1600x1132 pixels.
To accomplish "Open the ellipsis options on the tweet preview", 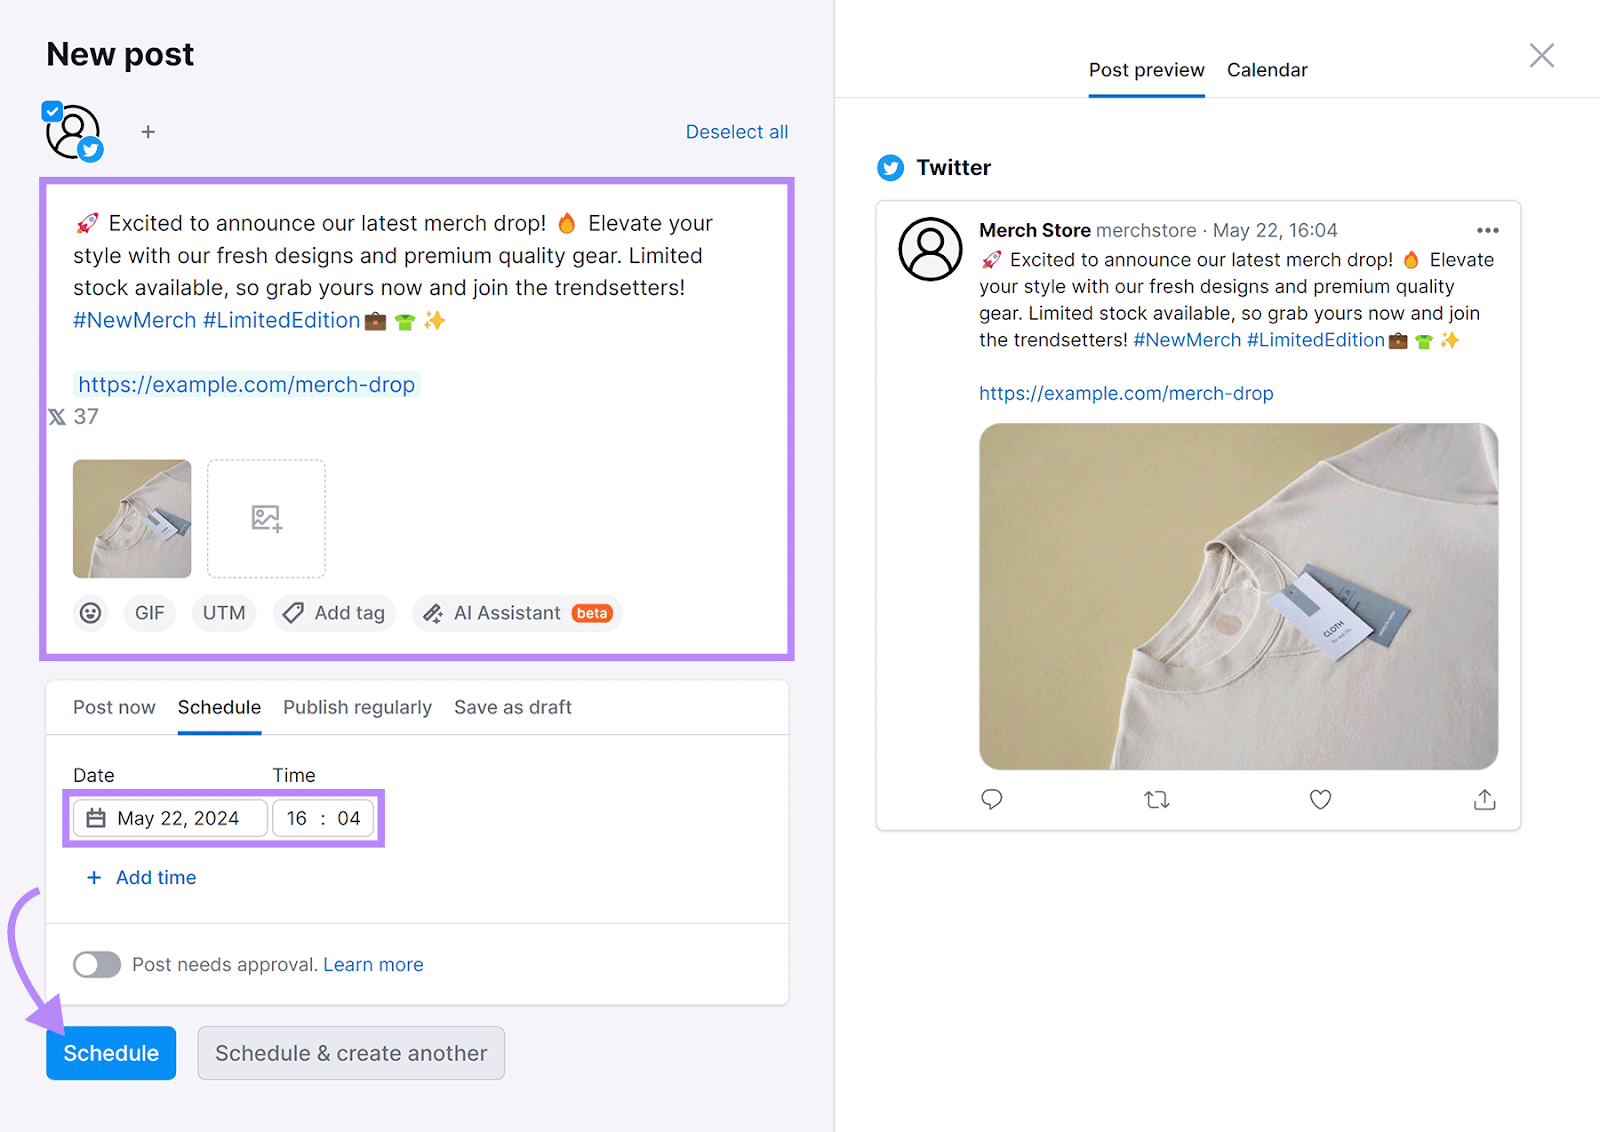I will [1487, 230].
